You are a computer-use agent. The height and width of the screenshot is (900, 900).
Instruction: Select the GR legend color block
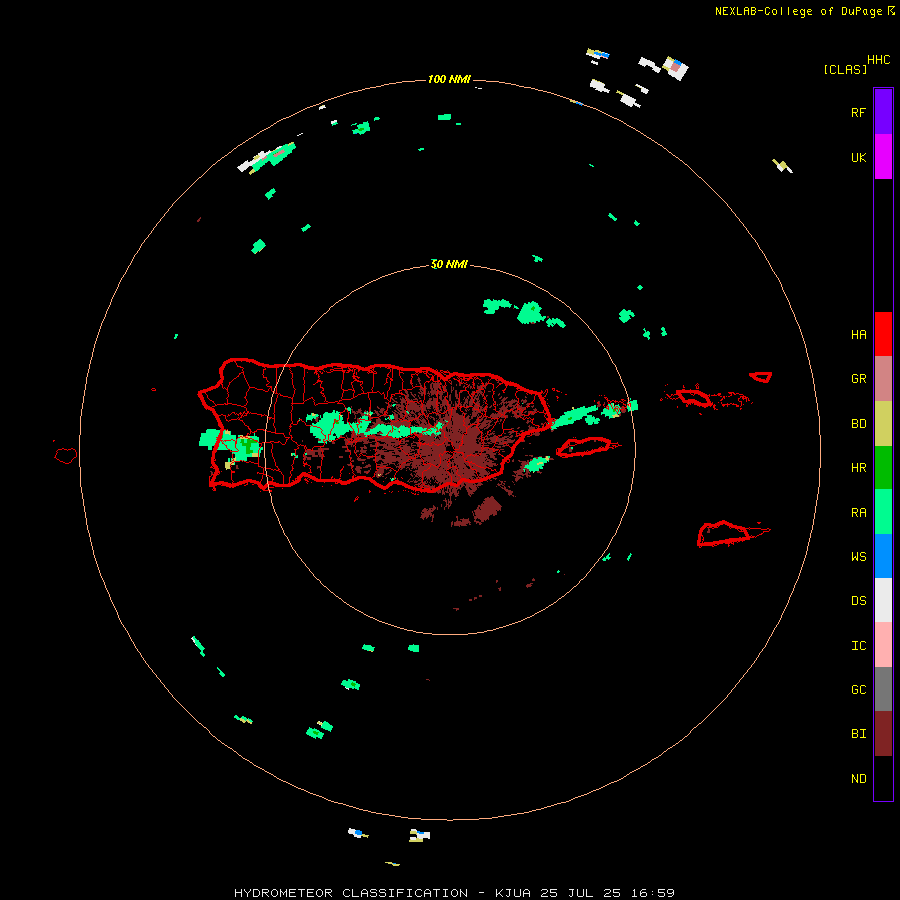(x=883, y=378)
